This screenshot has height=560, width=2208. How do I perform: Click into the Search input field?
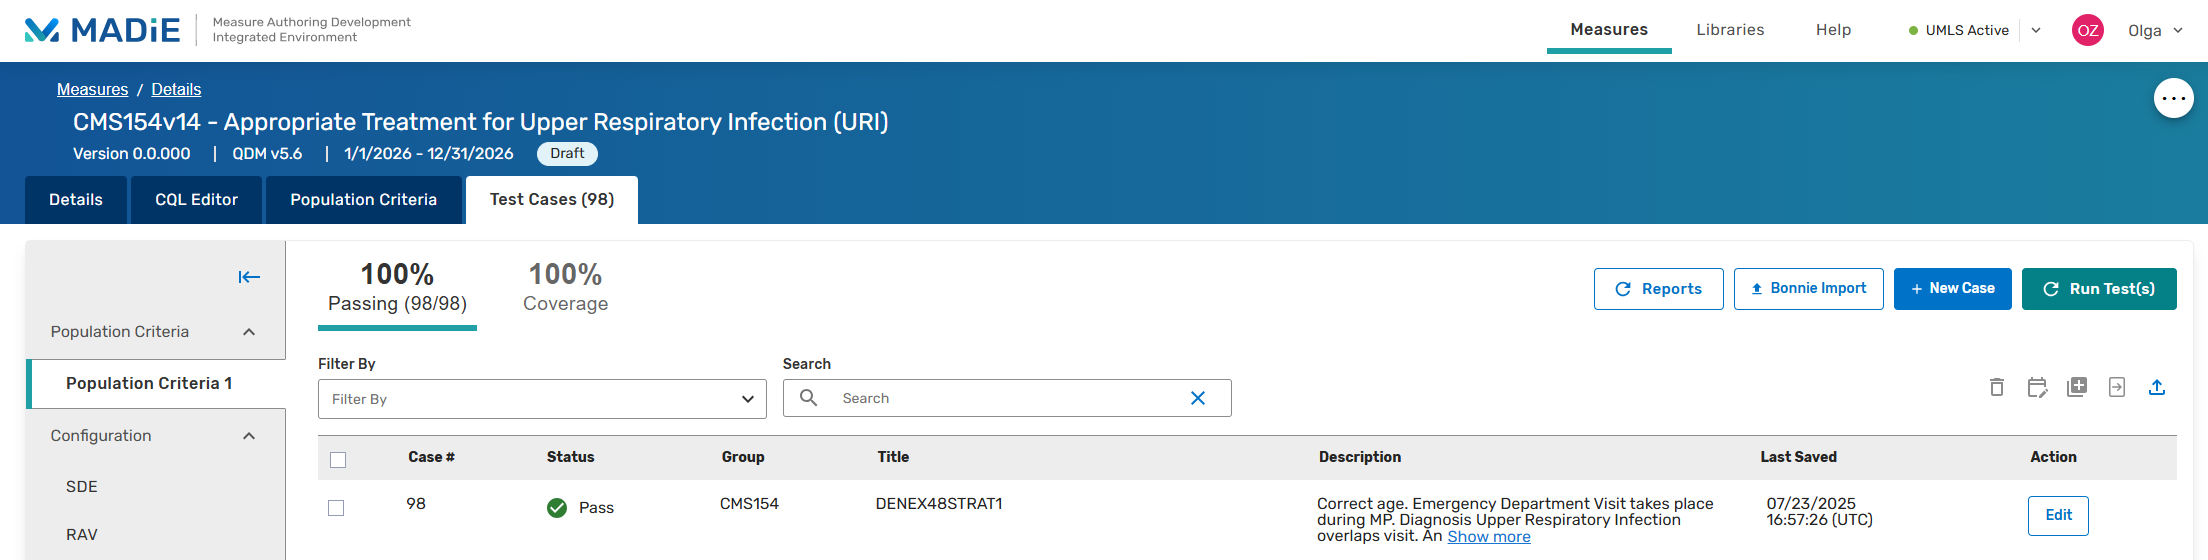[x=1010, y=398]
